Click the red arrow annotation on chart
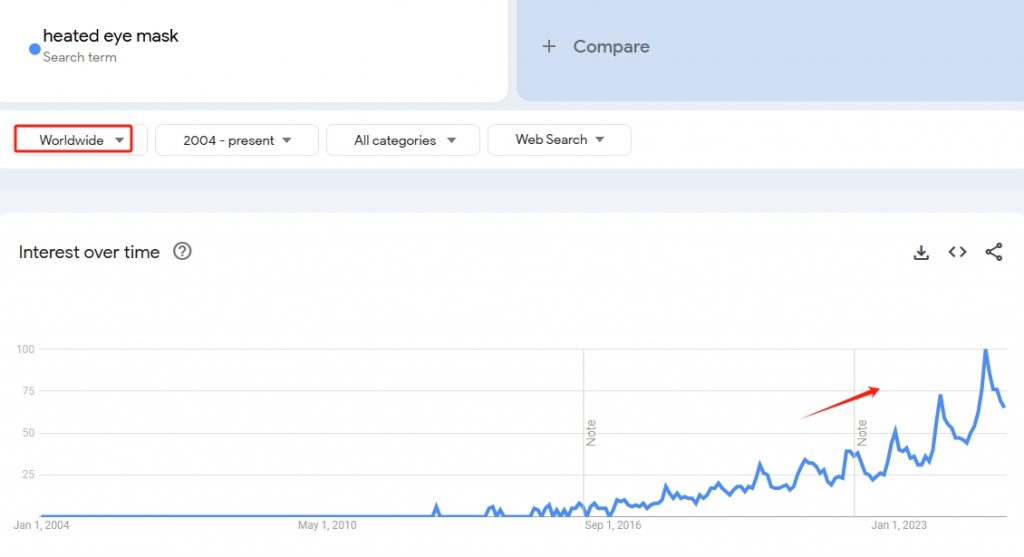1024x557 pixels. point(840,402)
